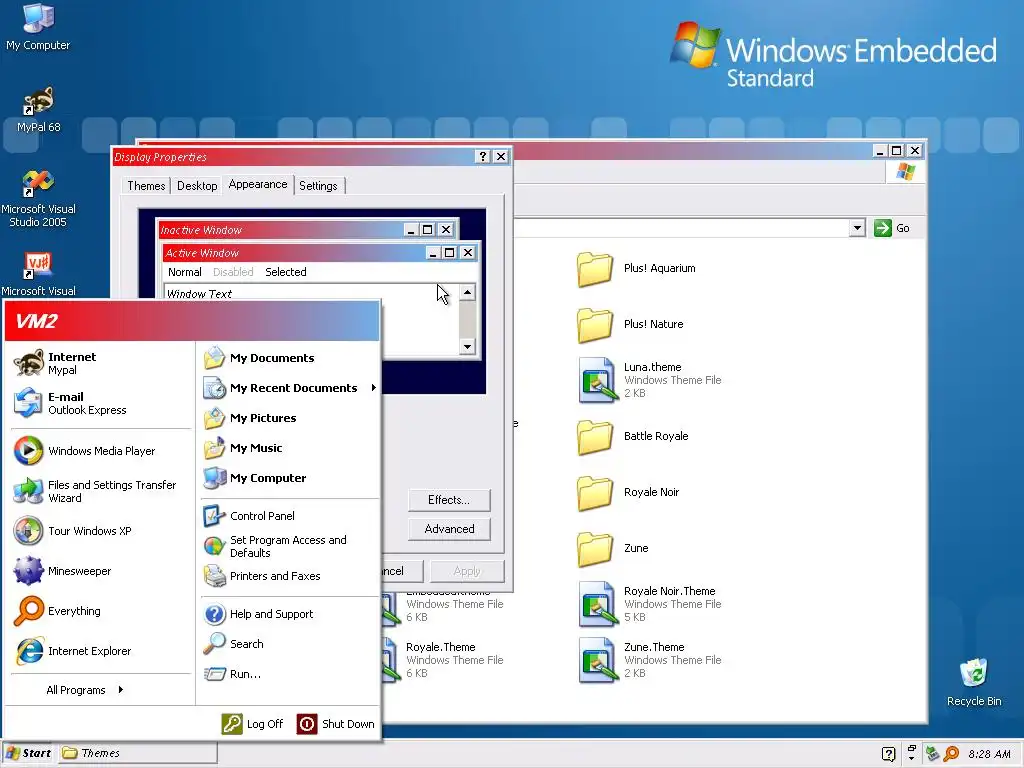The width and height of the screenshot is (1024, 768).
Task: Open address bar dropdown in Themes window
Action: click(x=857, y=228)
